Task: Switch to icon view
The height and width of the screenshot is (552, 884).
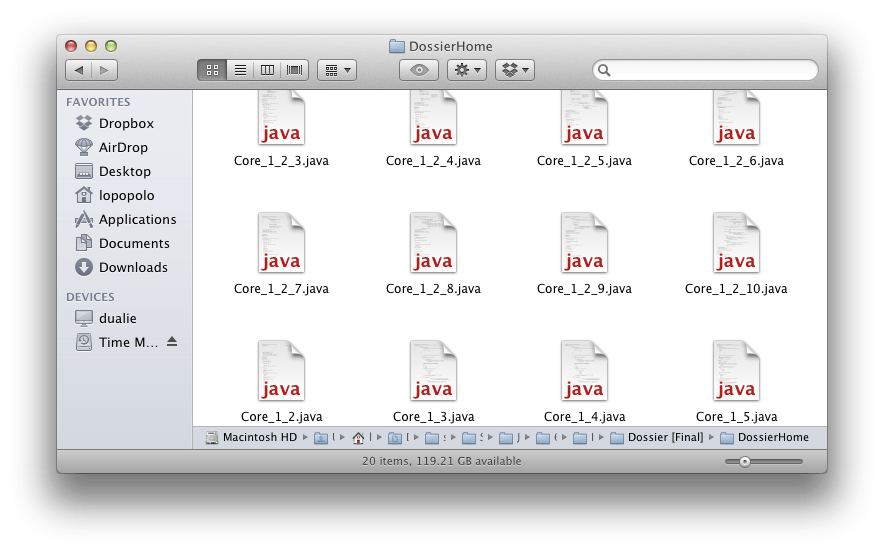Action: tap(212, 70)
